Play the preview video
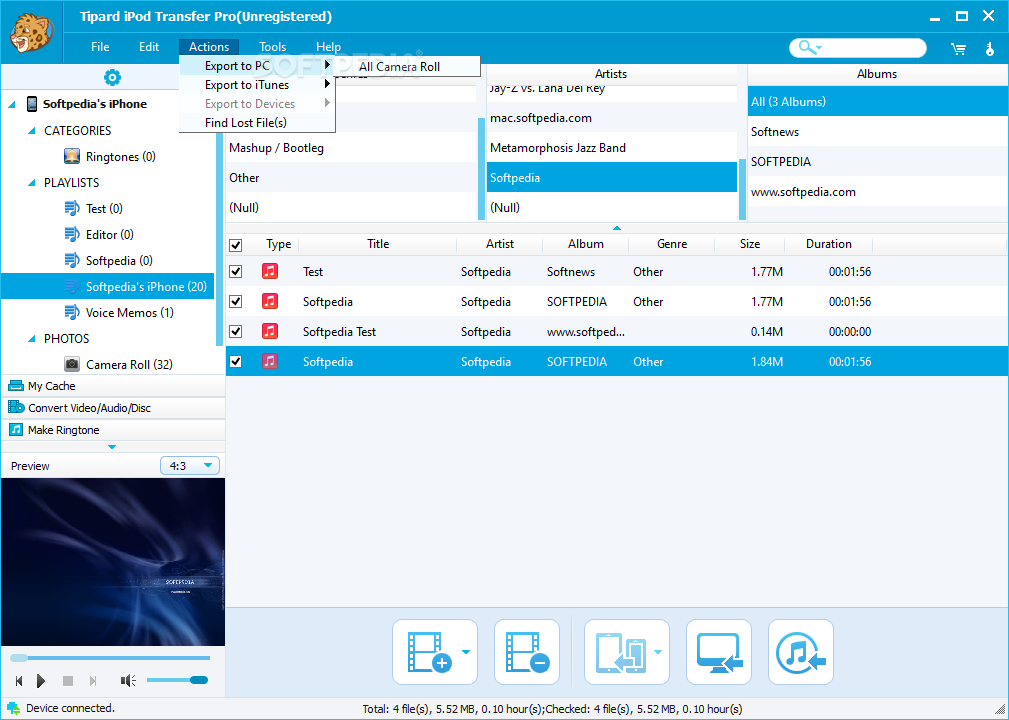Viewport: 1009px width, 720px height. (x=41, y=680)
